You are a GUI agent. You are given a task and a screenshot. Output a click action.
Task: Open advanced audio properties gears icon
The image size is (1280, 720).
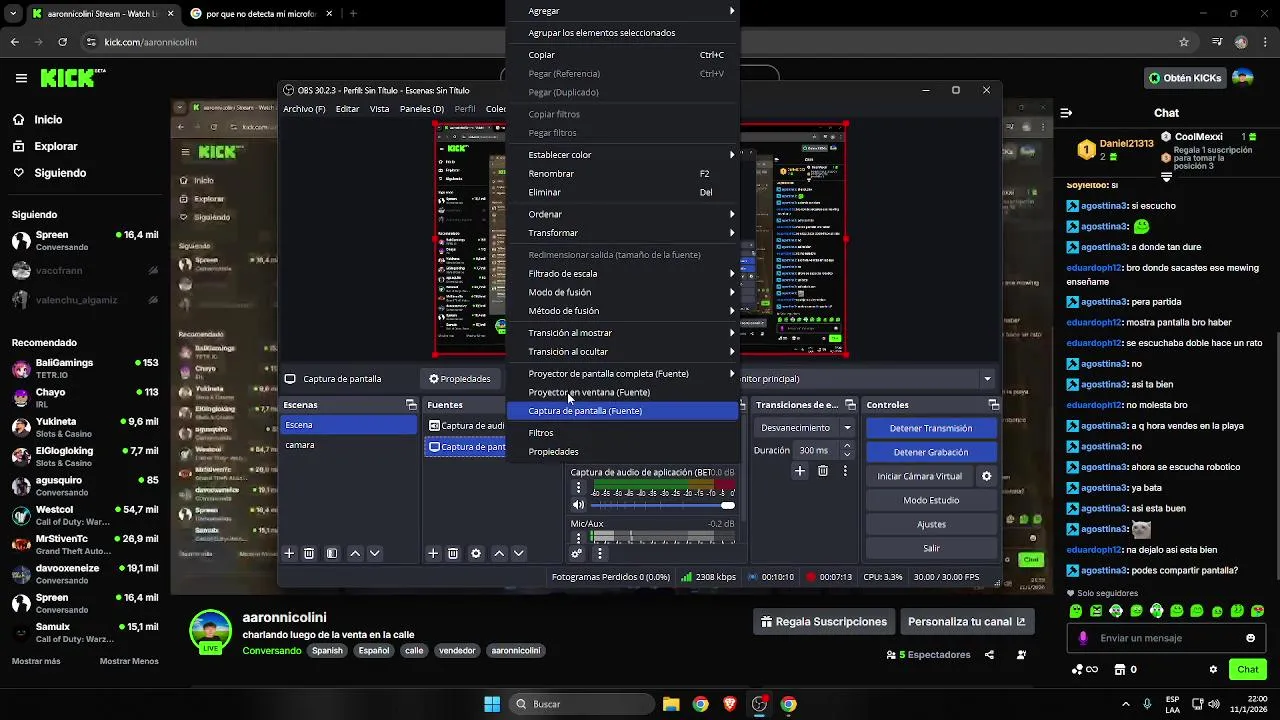(577, 553)
